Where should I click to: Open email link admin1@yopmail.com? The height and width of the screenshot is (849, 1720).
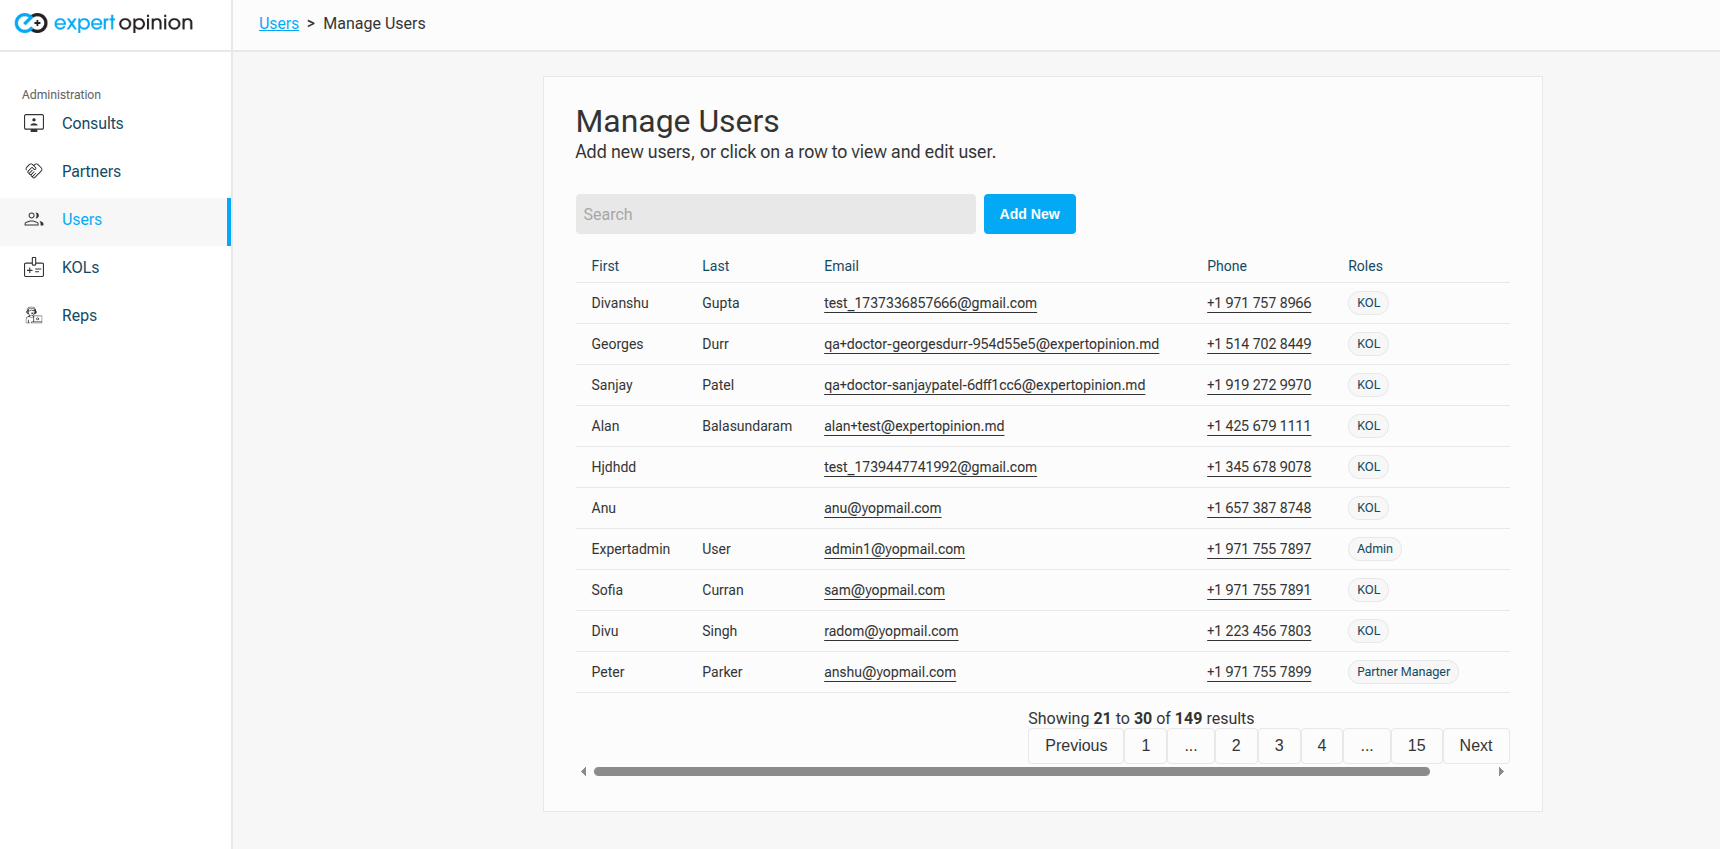[894, 549]
